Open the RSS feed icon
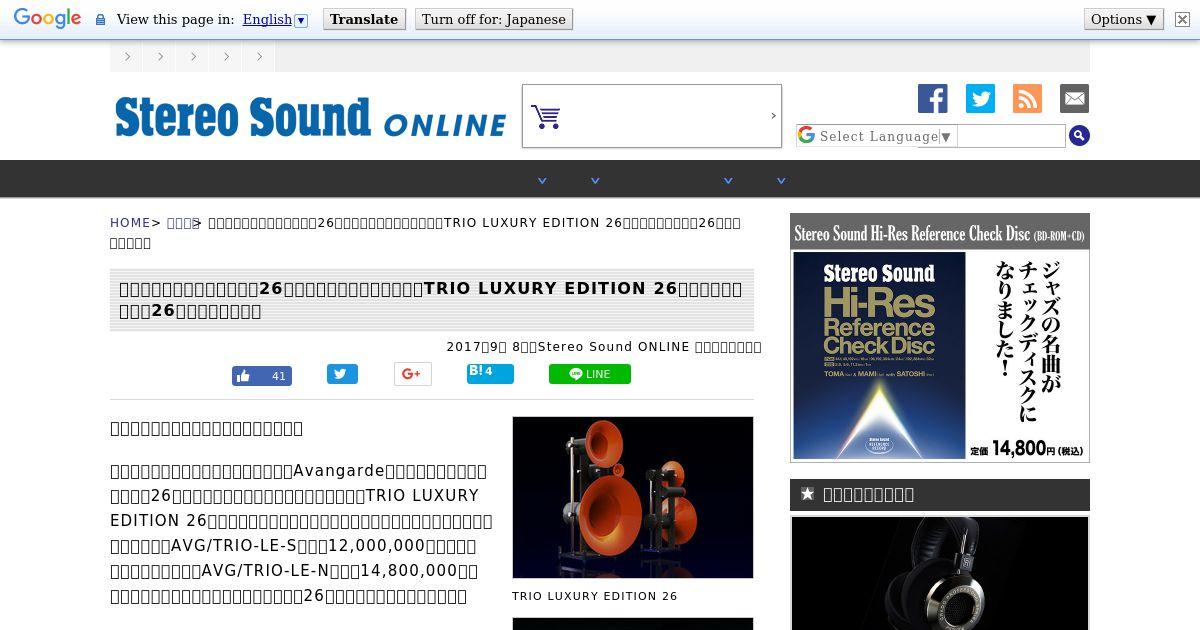The width and height of the screenshot is (1200, 630). tap(1027, 98)
